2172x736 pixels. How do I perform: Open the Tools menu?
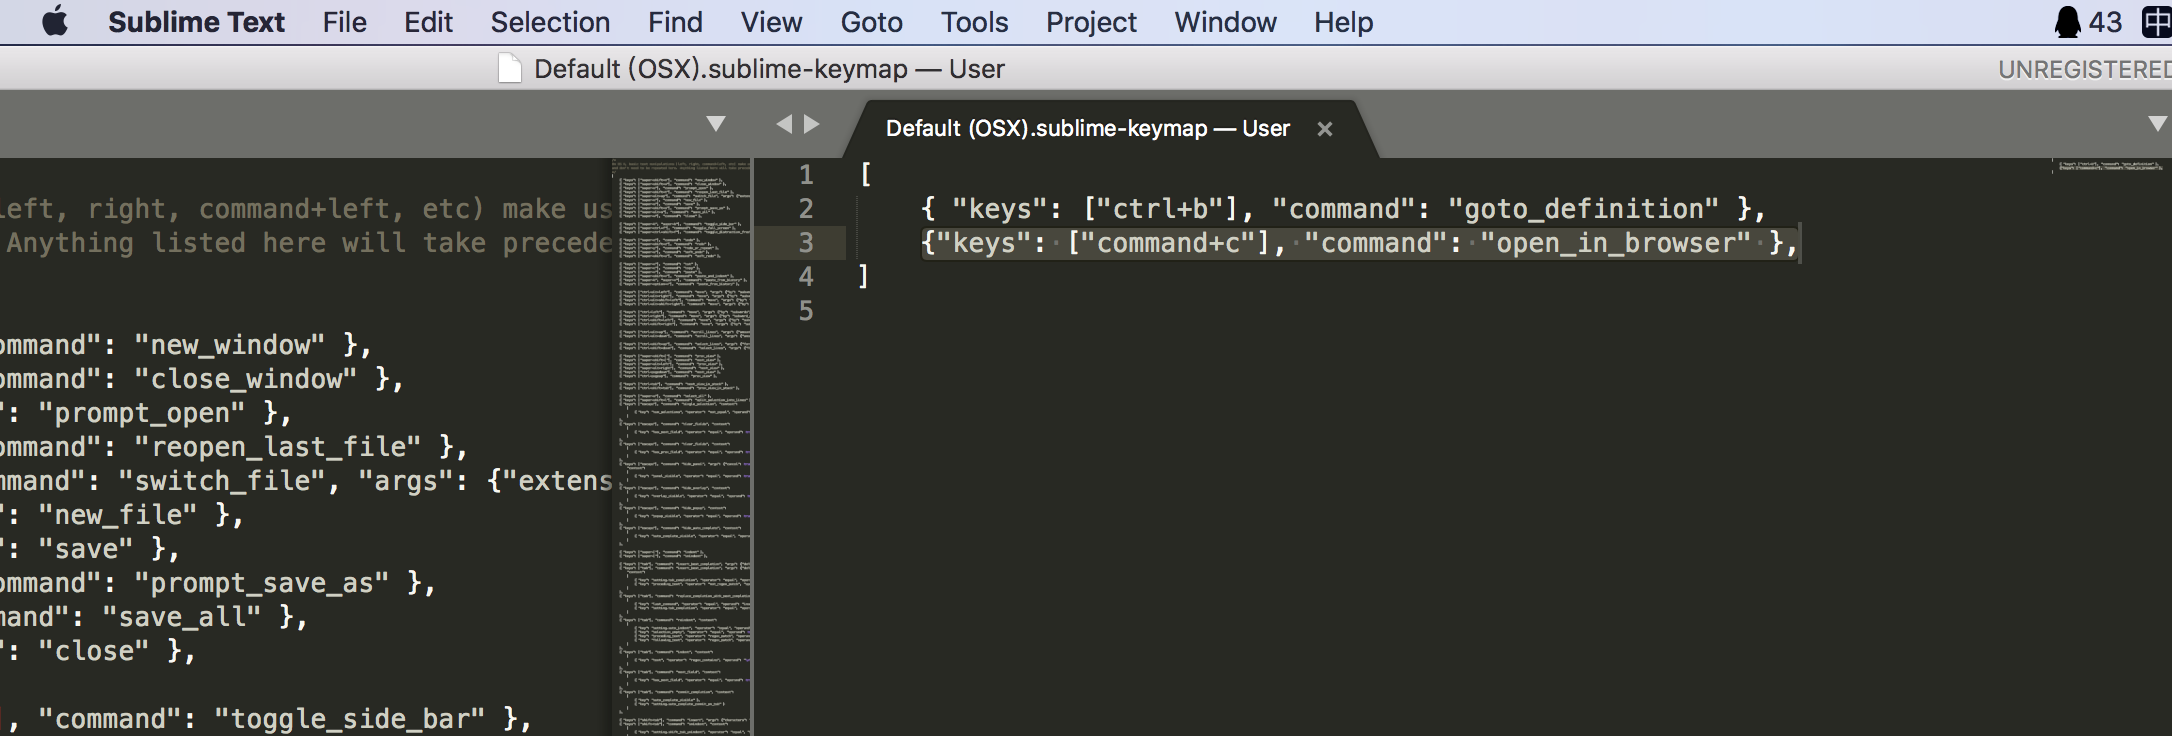pos(974,22)
